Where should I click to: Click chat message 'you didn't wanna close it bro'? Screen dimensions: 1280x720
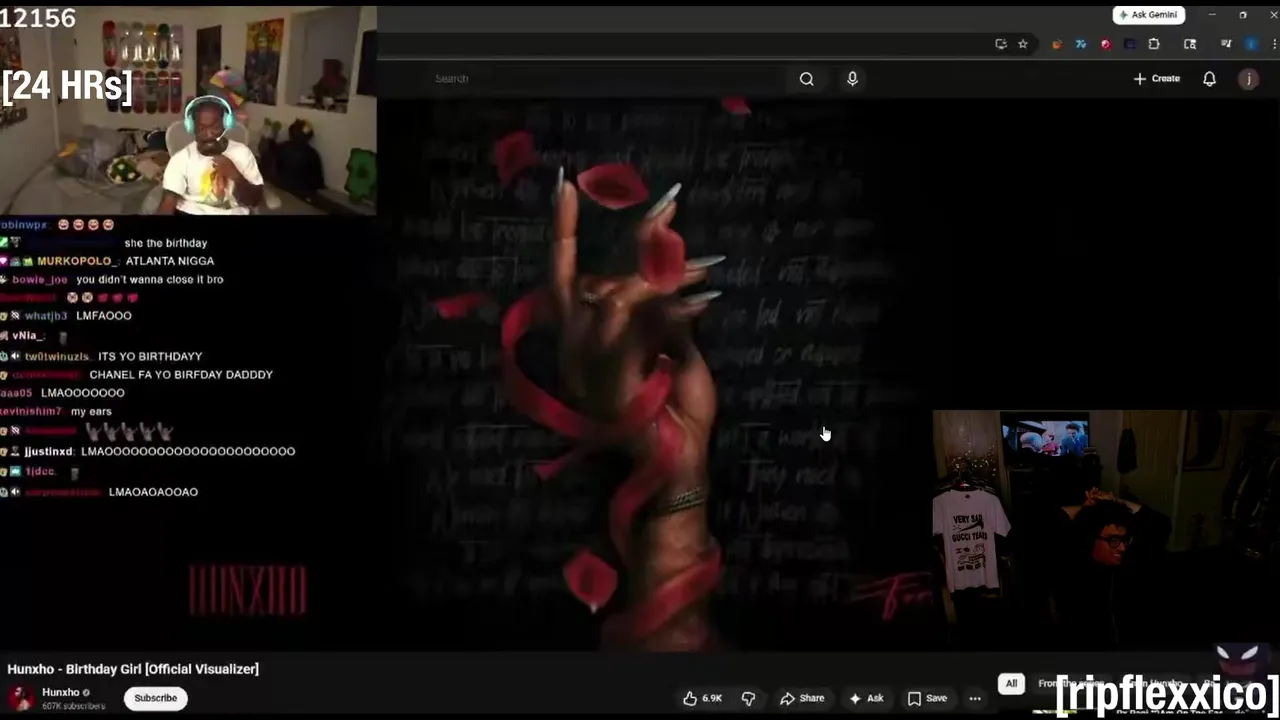click(150, 280)
